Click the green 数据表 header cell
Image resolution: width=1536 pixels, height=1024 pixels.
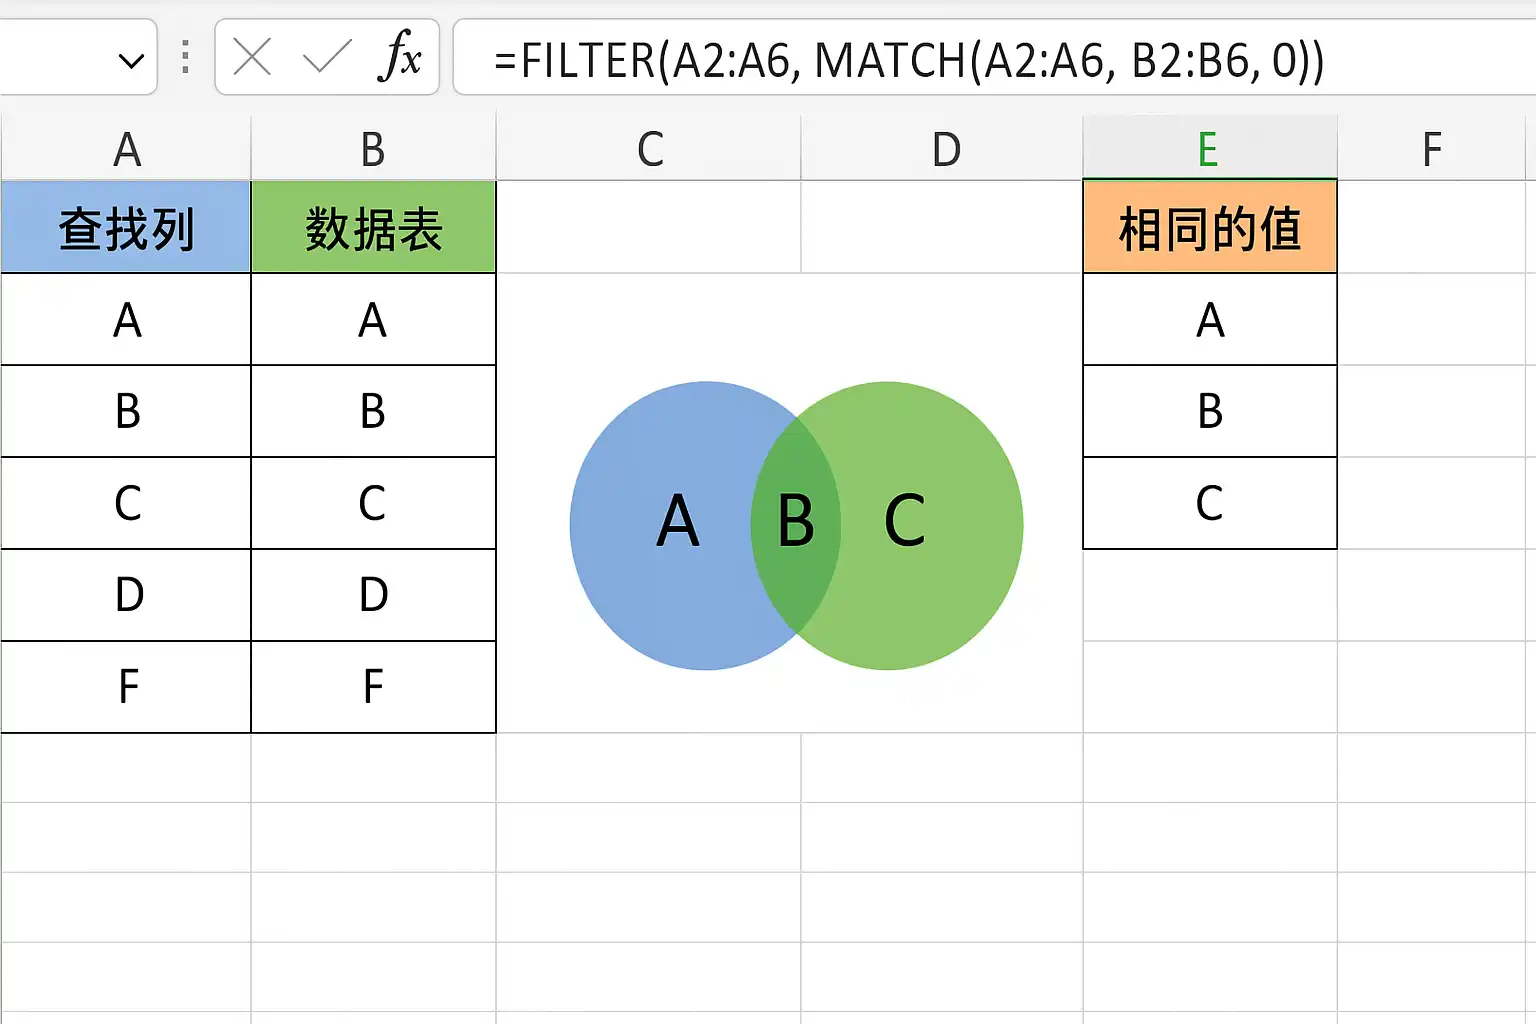click(x=373, y=228)
